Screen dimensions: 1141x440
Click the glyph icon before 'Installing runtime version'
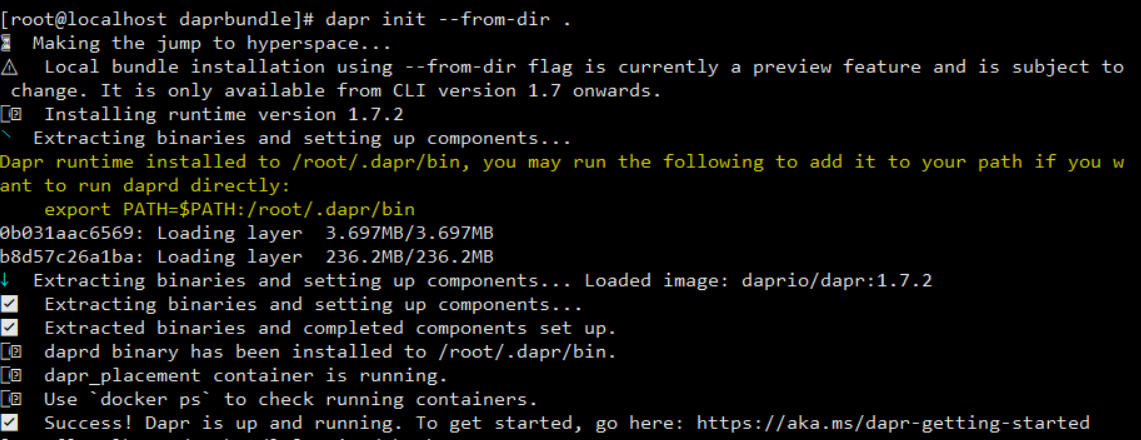11,115
